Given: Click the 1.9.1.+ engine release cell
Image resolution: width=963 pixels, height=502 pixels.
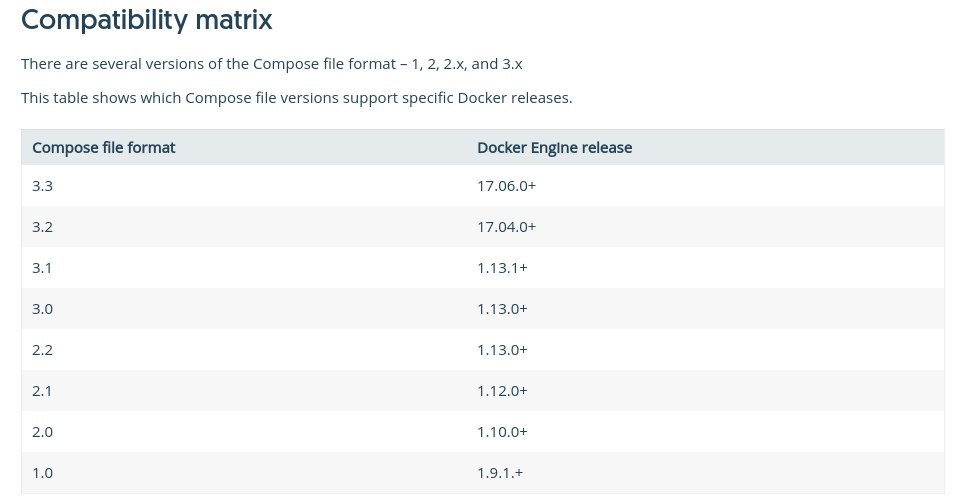Looking at the screenshot, I should tap(500, 473).
